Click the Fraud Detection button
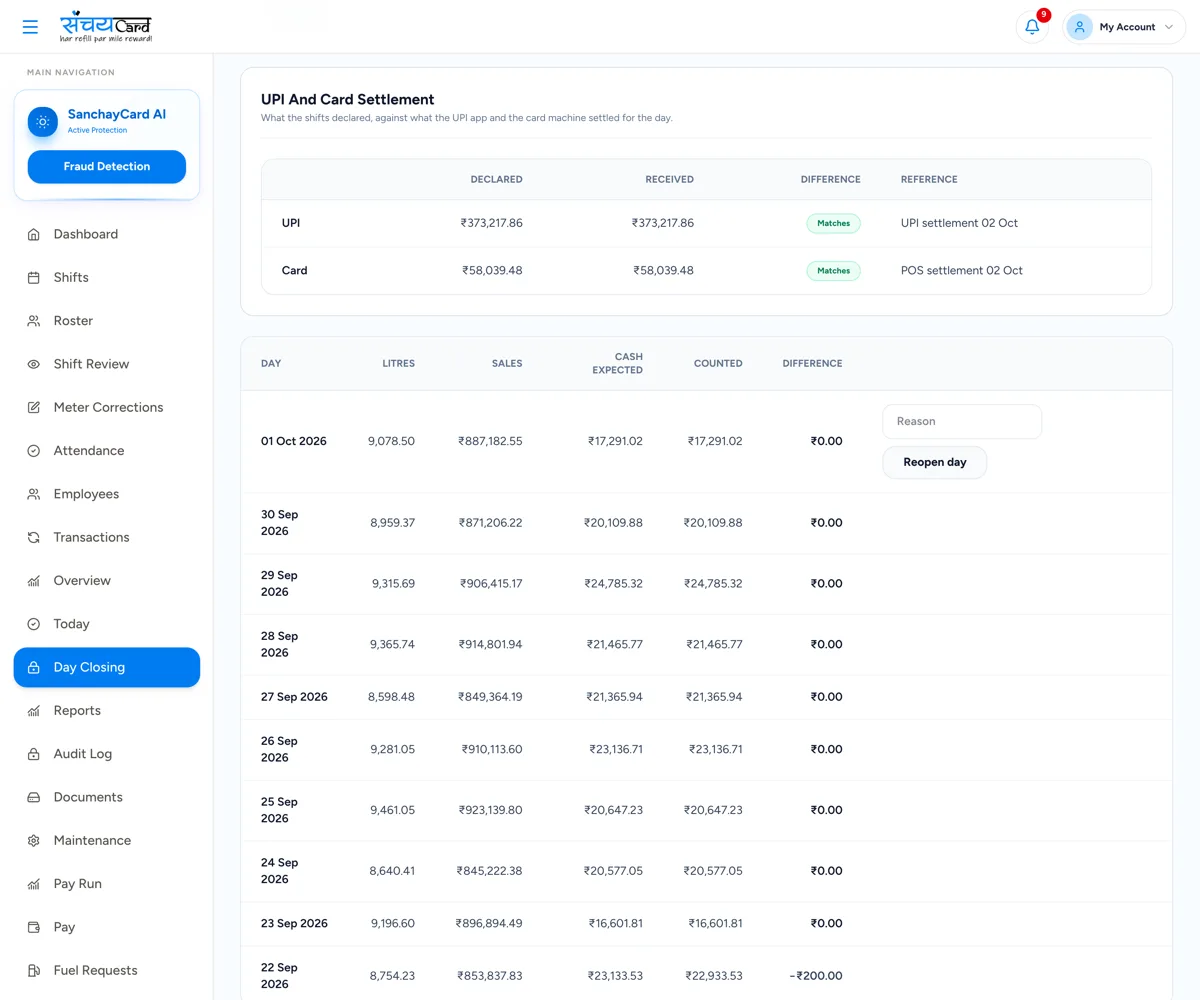The image size is (1200, 1000). pyautogui.click(x=107, y=167)
